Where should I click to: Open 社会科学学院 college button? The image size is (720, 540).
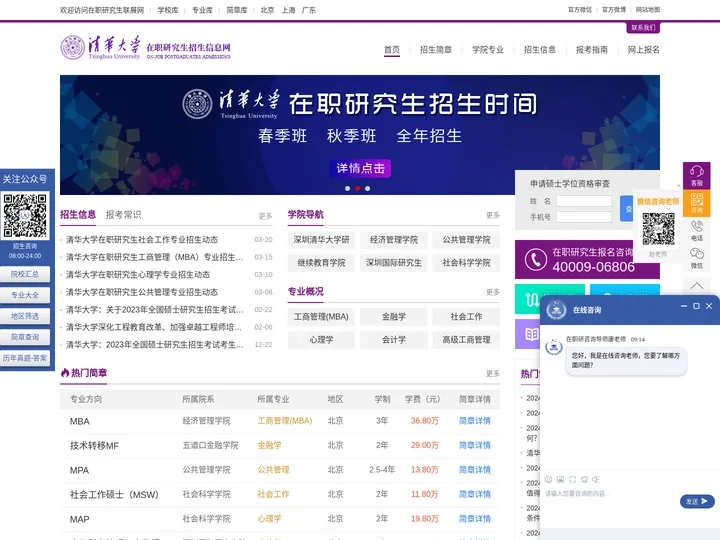coord(466,263)
